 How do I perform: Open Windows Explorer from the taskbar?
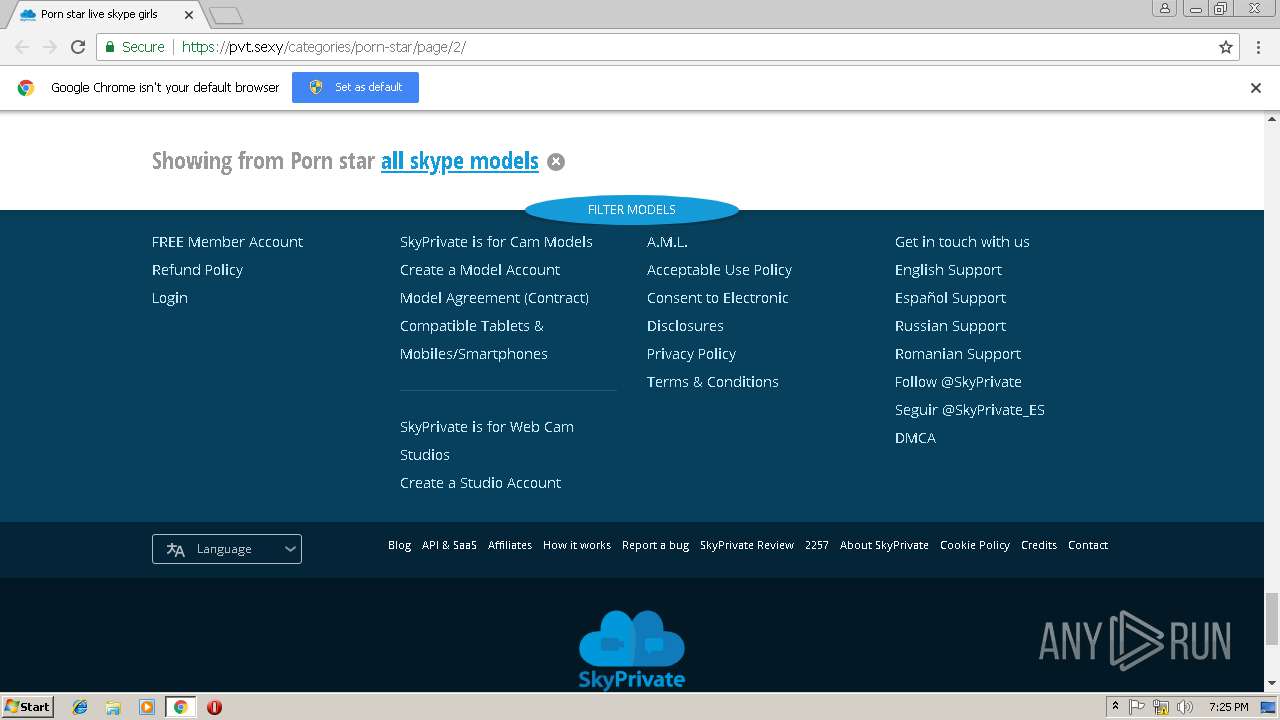pyautogui.click(x=113, y=707)
